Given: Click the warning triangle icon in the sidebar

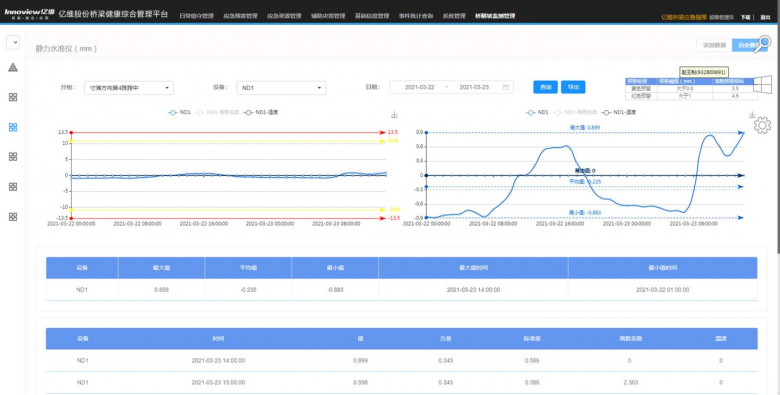Looking at the screenshot, I should tap(13, 67).
